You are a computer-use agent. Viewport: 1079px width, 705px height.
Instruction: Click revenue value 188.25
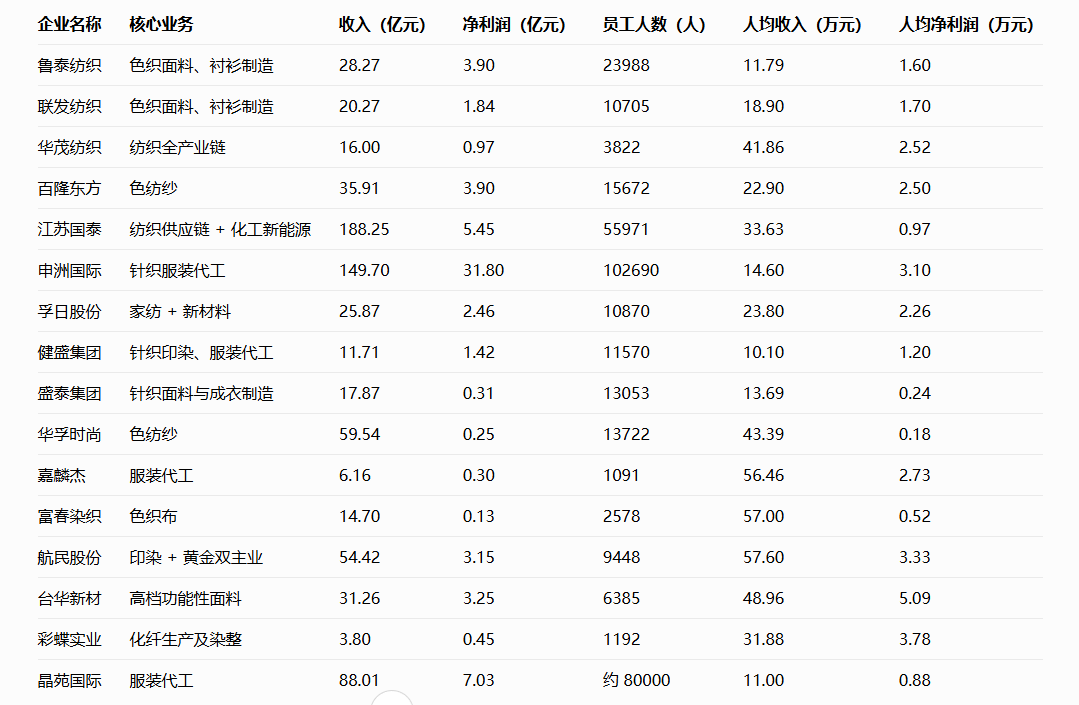[364, 230]
